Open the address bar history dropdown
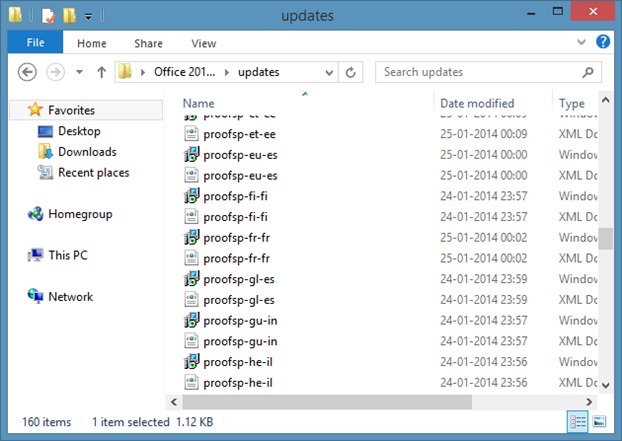 coord(329,73)
